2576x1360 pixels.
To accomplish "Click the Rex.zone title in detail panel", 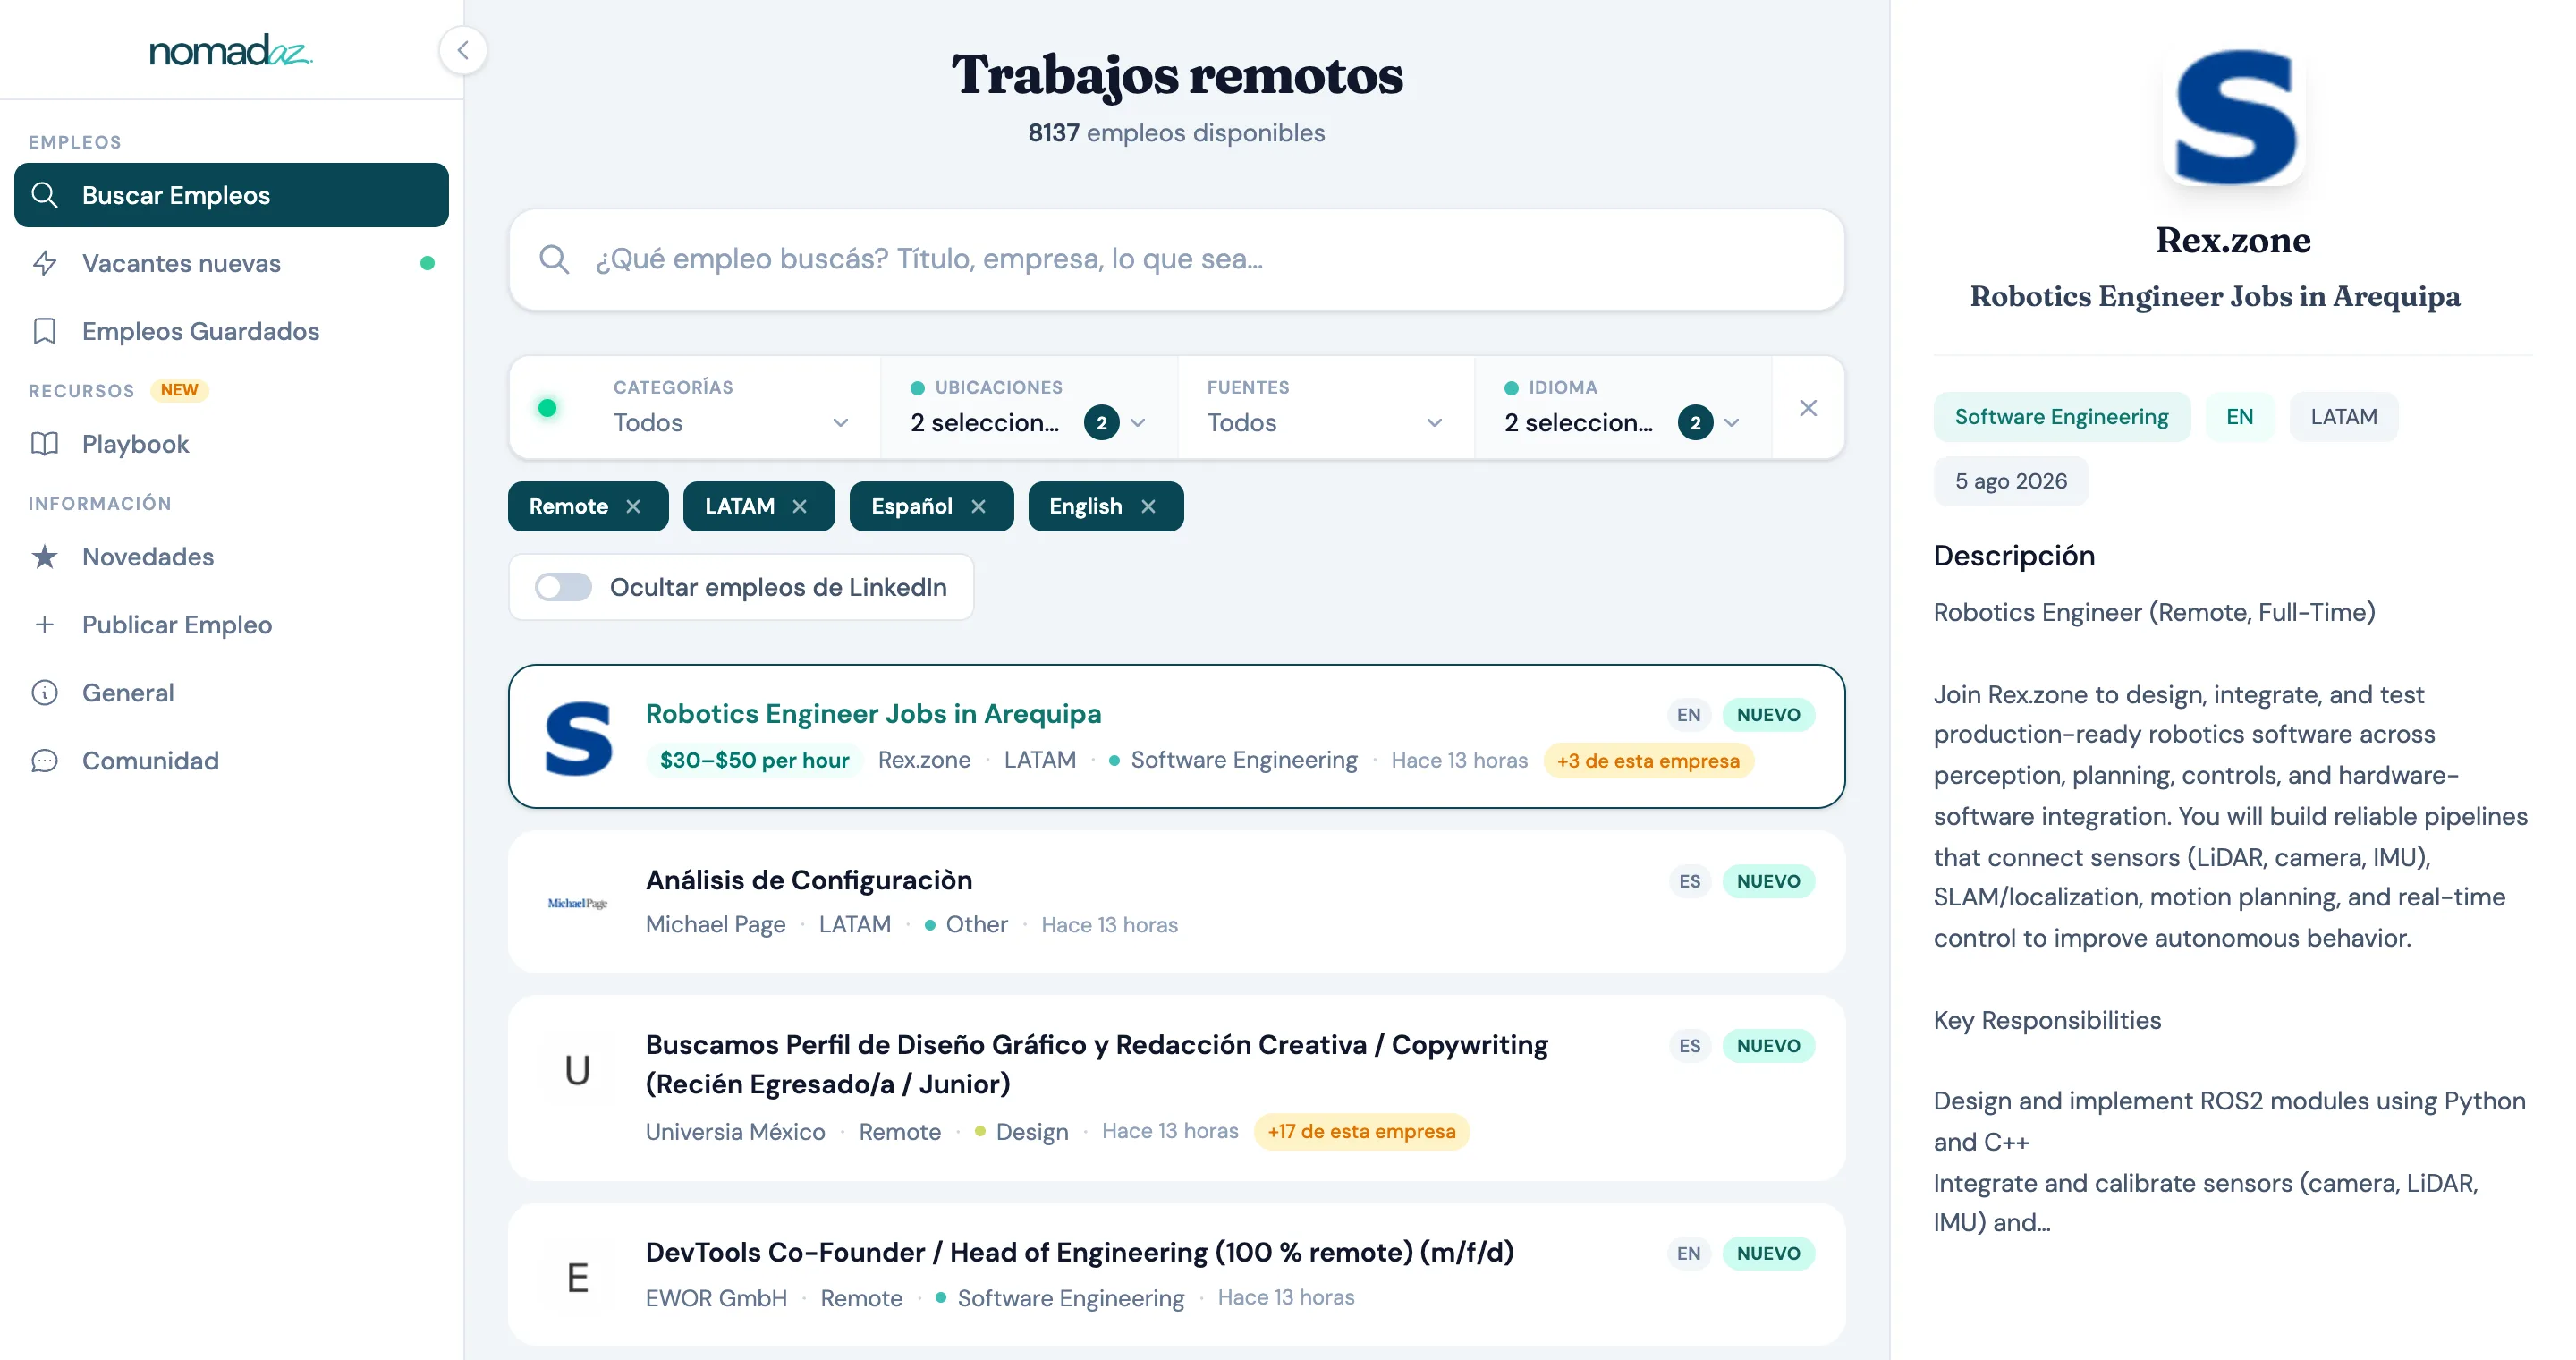I will tap(2233, 240).
